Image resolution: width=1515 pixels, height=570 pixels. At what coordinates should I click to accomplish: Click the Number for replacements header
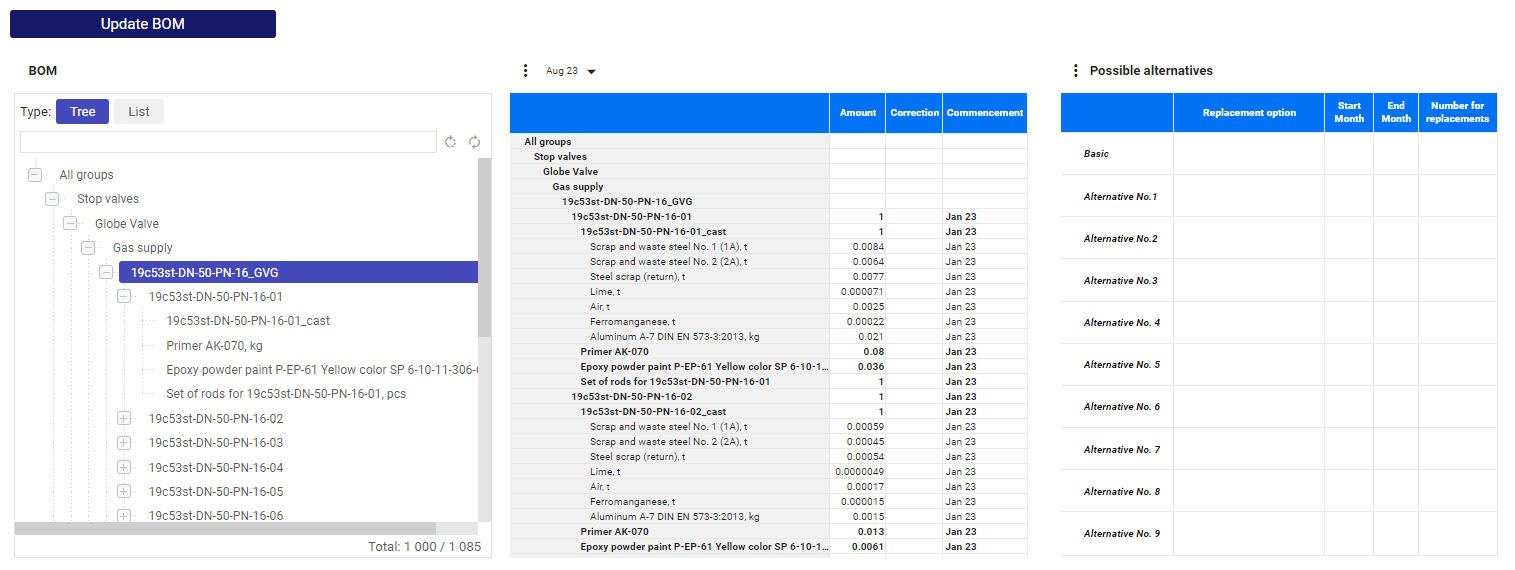click(x=1458, y=113)
